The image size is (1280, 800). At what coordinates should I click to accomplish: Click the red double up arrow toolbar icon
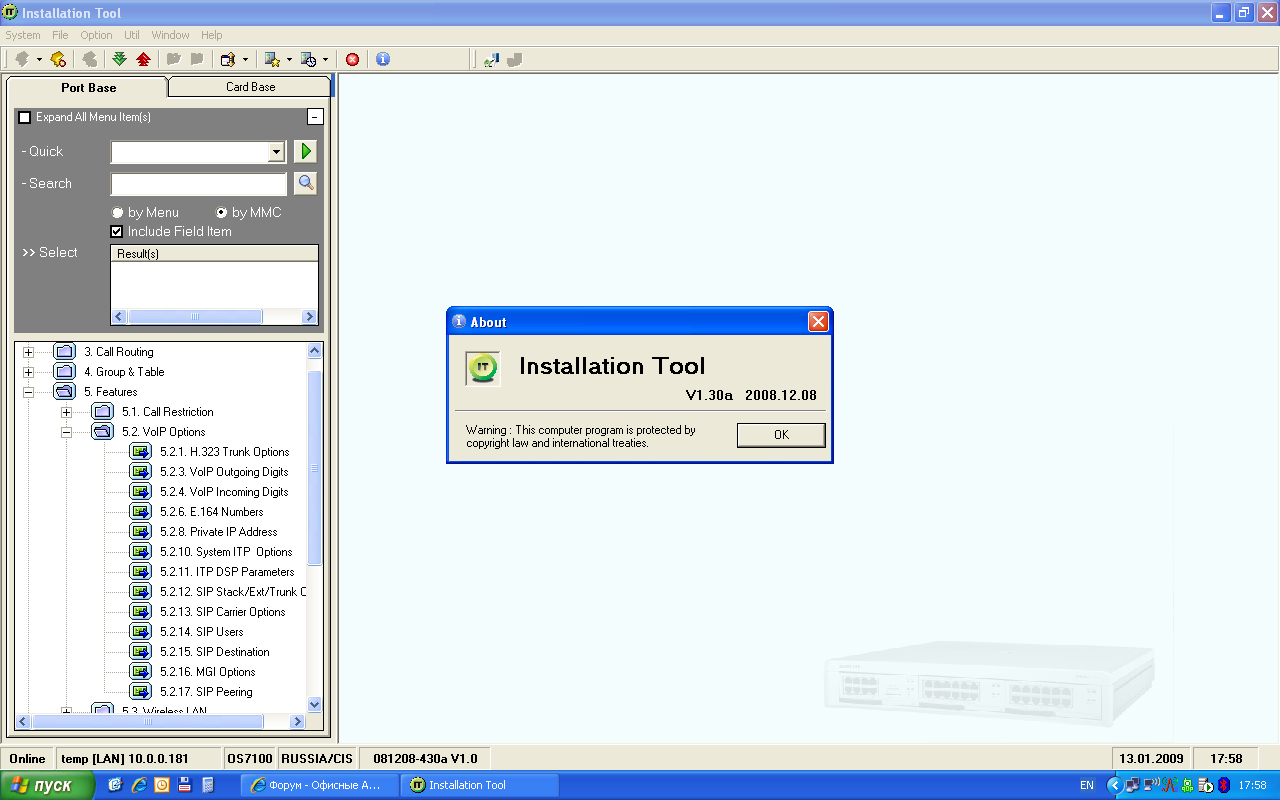[x=143, y=59]
